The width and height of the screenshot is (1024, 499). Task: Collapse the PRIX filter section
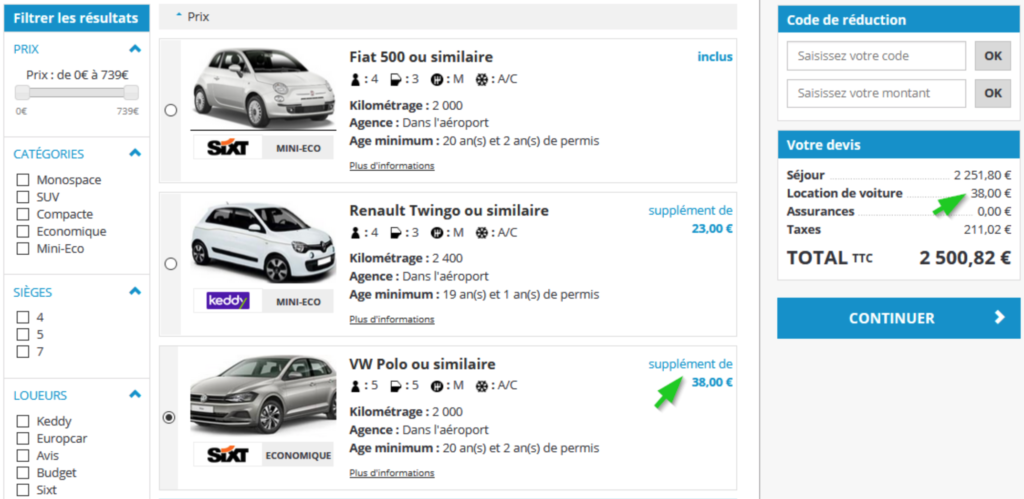[135, 48]
